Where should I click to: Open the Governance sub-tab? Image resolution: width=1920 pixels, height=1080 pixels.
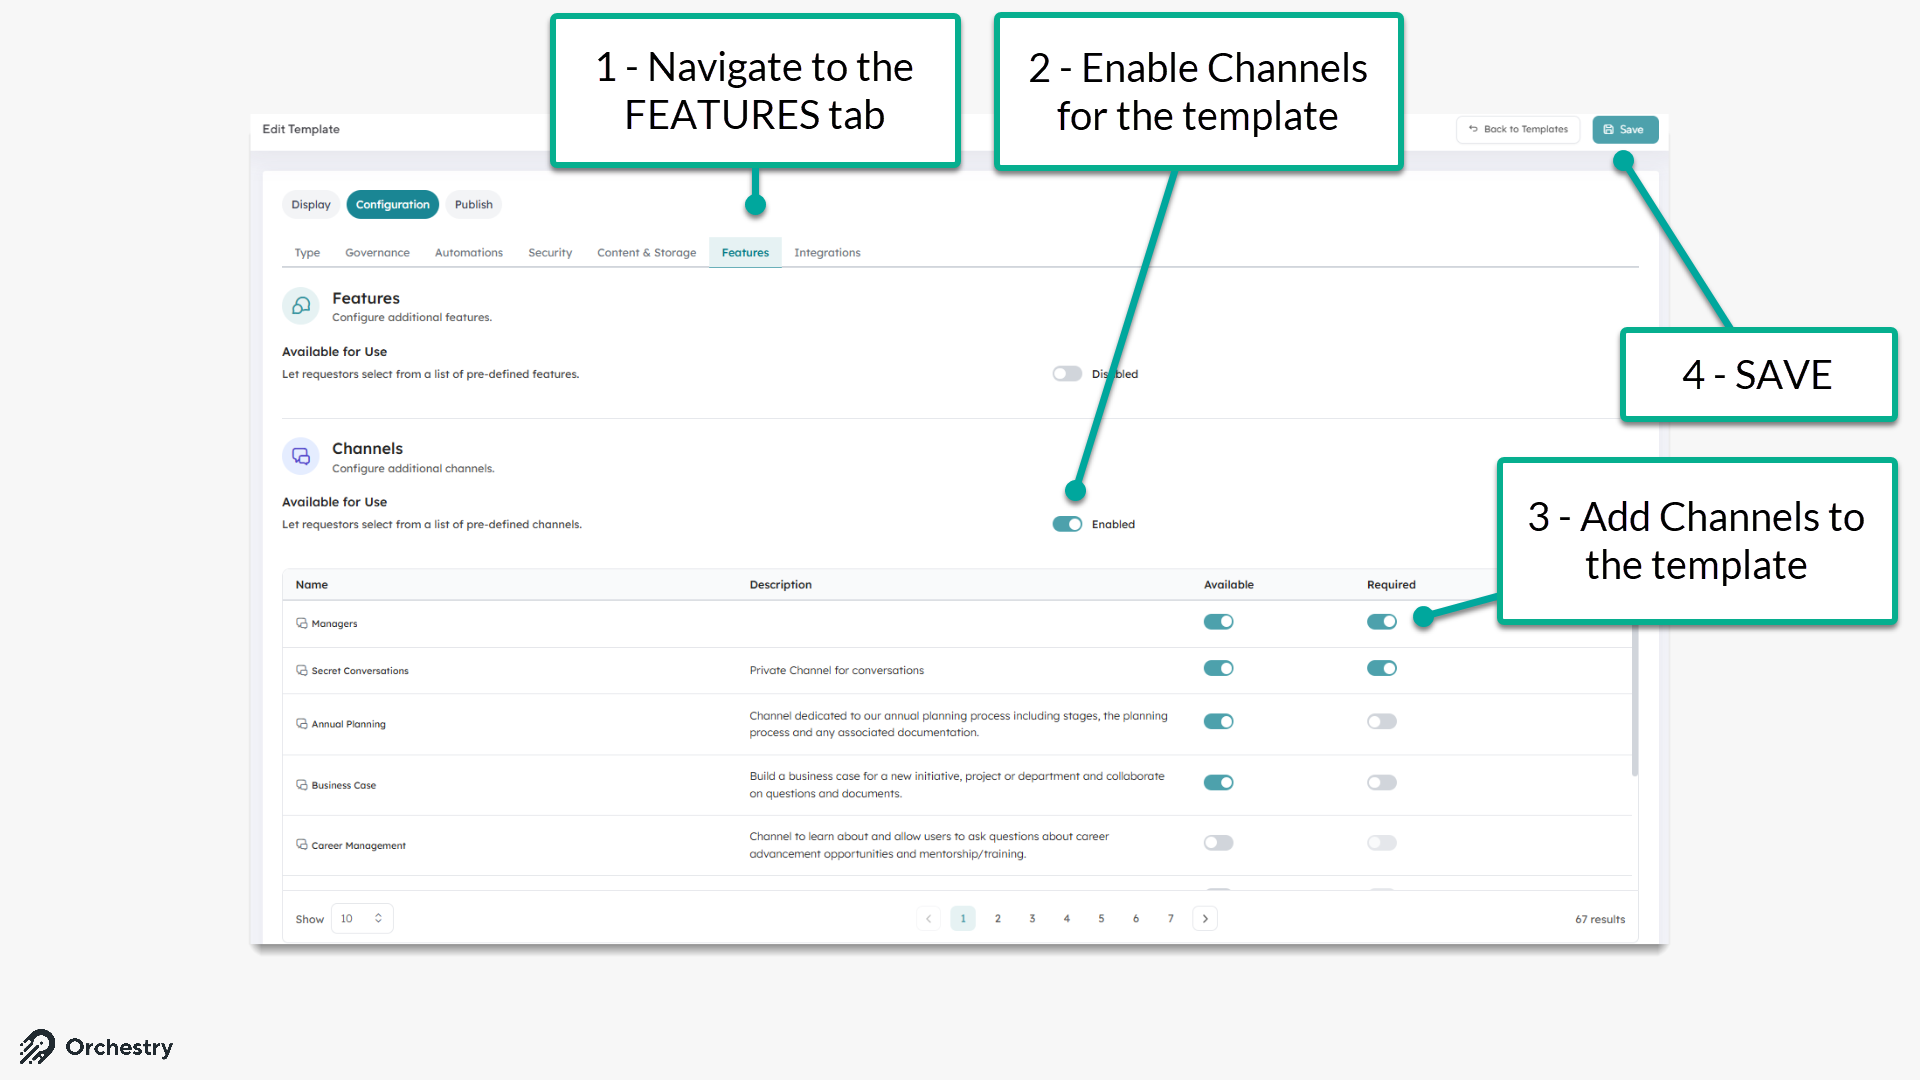pos(377,253)
